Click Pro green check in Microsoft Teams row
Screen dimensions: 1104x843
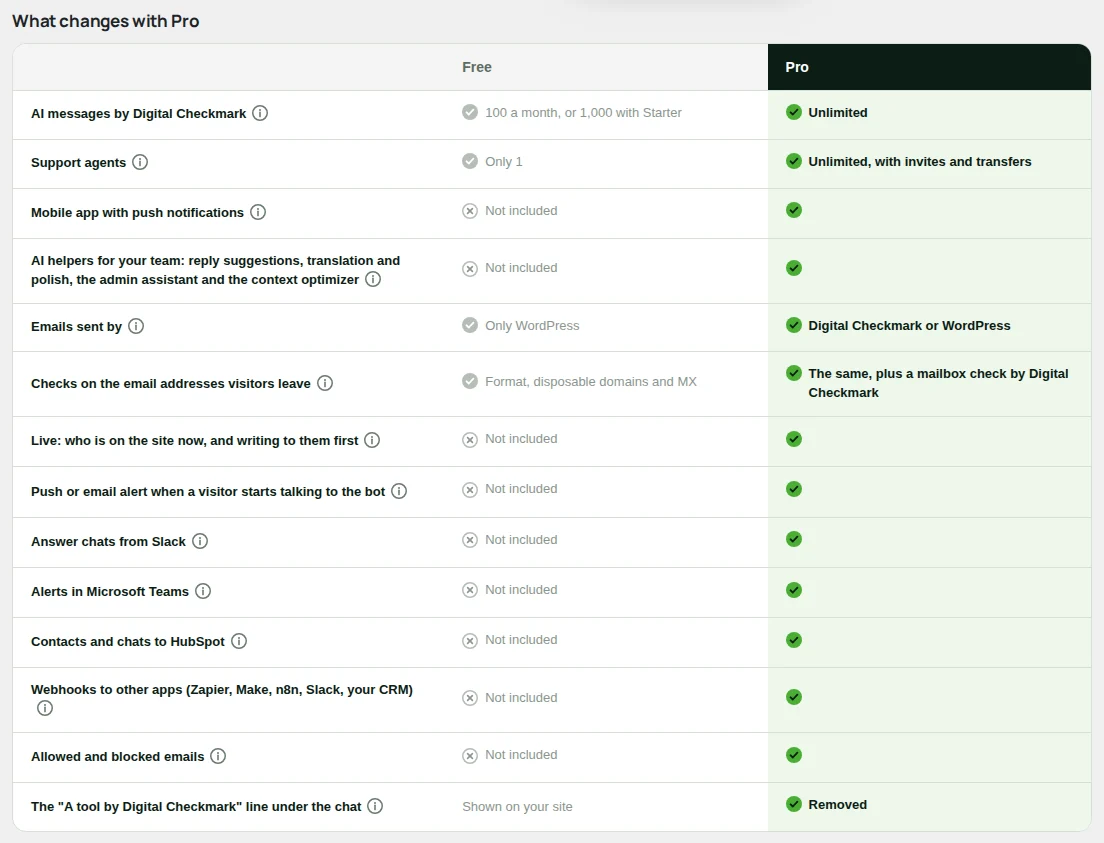pyautogui.click(x=794, y=589)
